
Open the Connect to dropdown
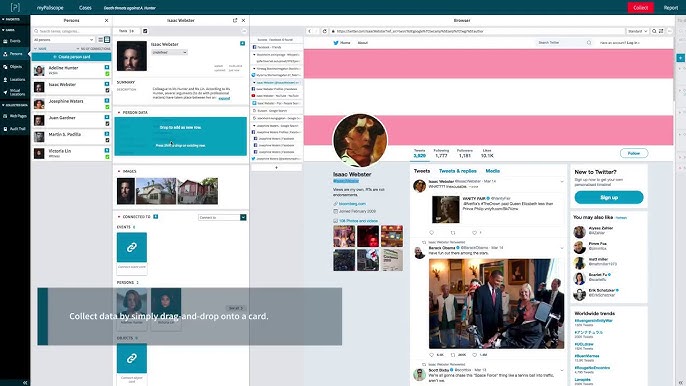pyautogui.click(x=222, y=217)
